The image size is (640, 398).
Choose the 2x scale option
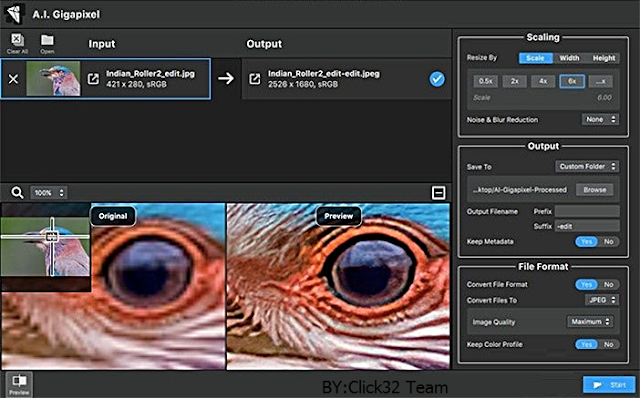pyautogui.click(x=515, y=81)
